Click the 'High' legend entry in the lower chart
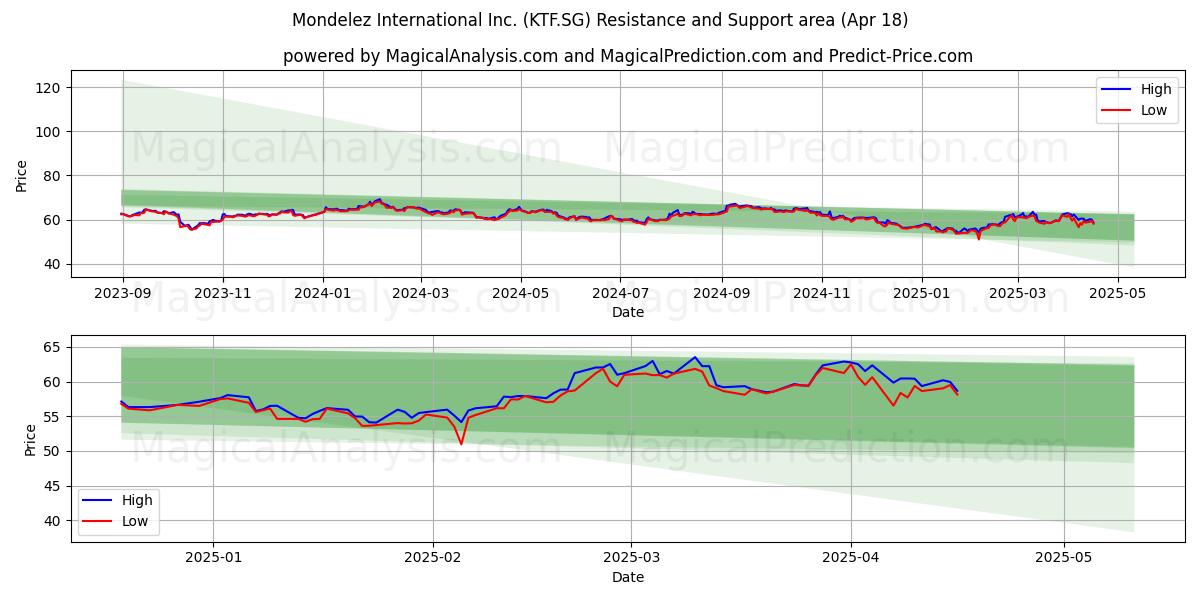Viewport: 1200px width, 600px height. [x=138, y=500]
